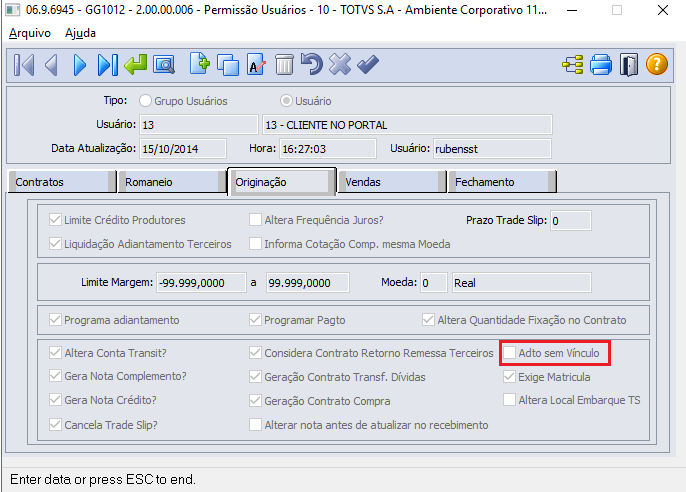Go to the next record
This screenshot has width=686, height=492.
[x=80, y=65]
